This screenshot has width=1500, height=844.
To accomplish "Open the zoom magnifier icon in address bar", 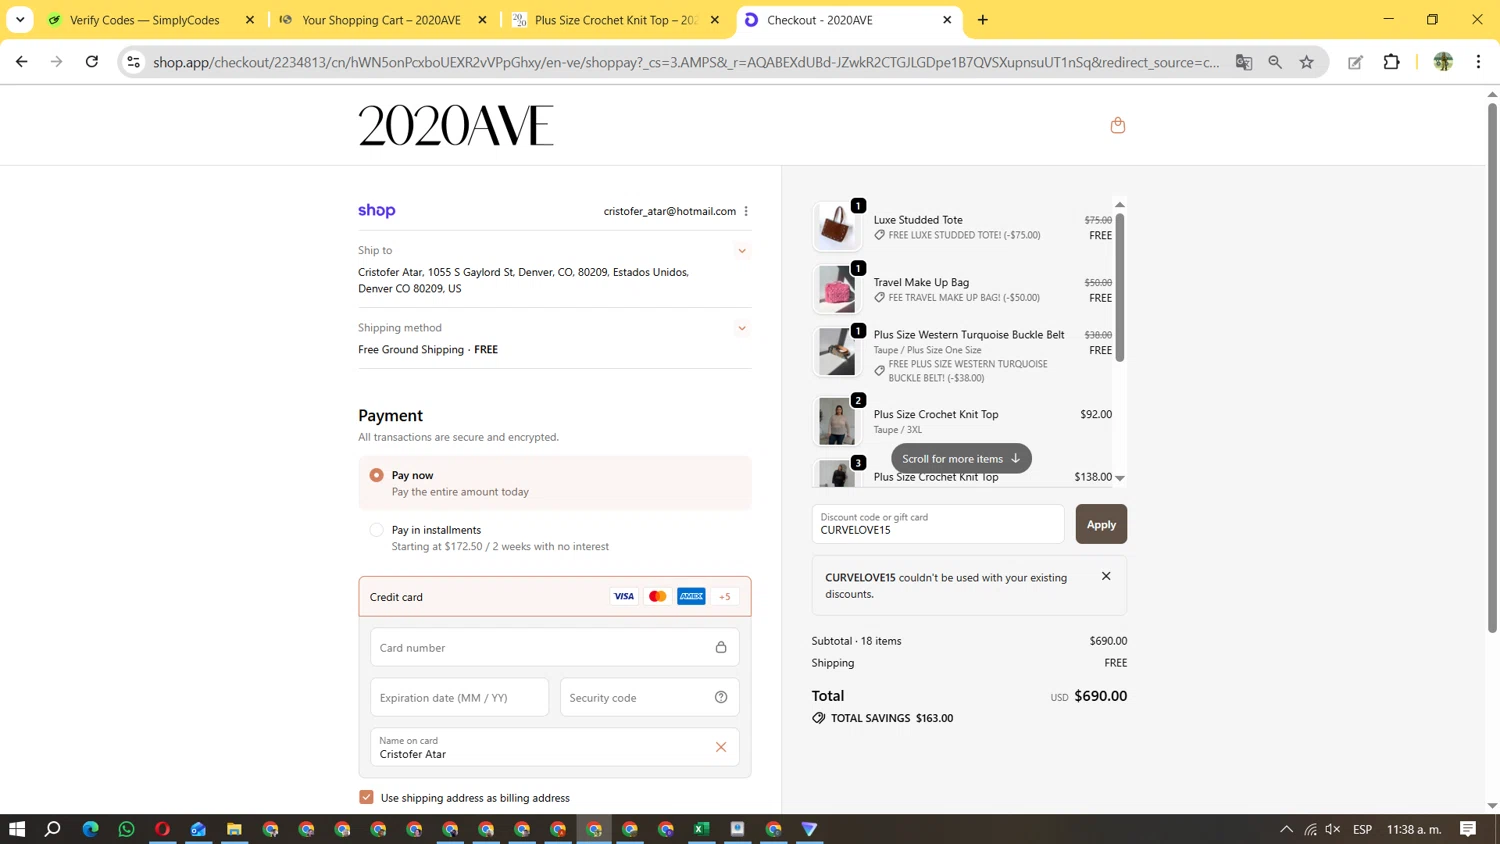I will click(1275, 62).
